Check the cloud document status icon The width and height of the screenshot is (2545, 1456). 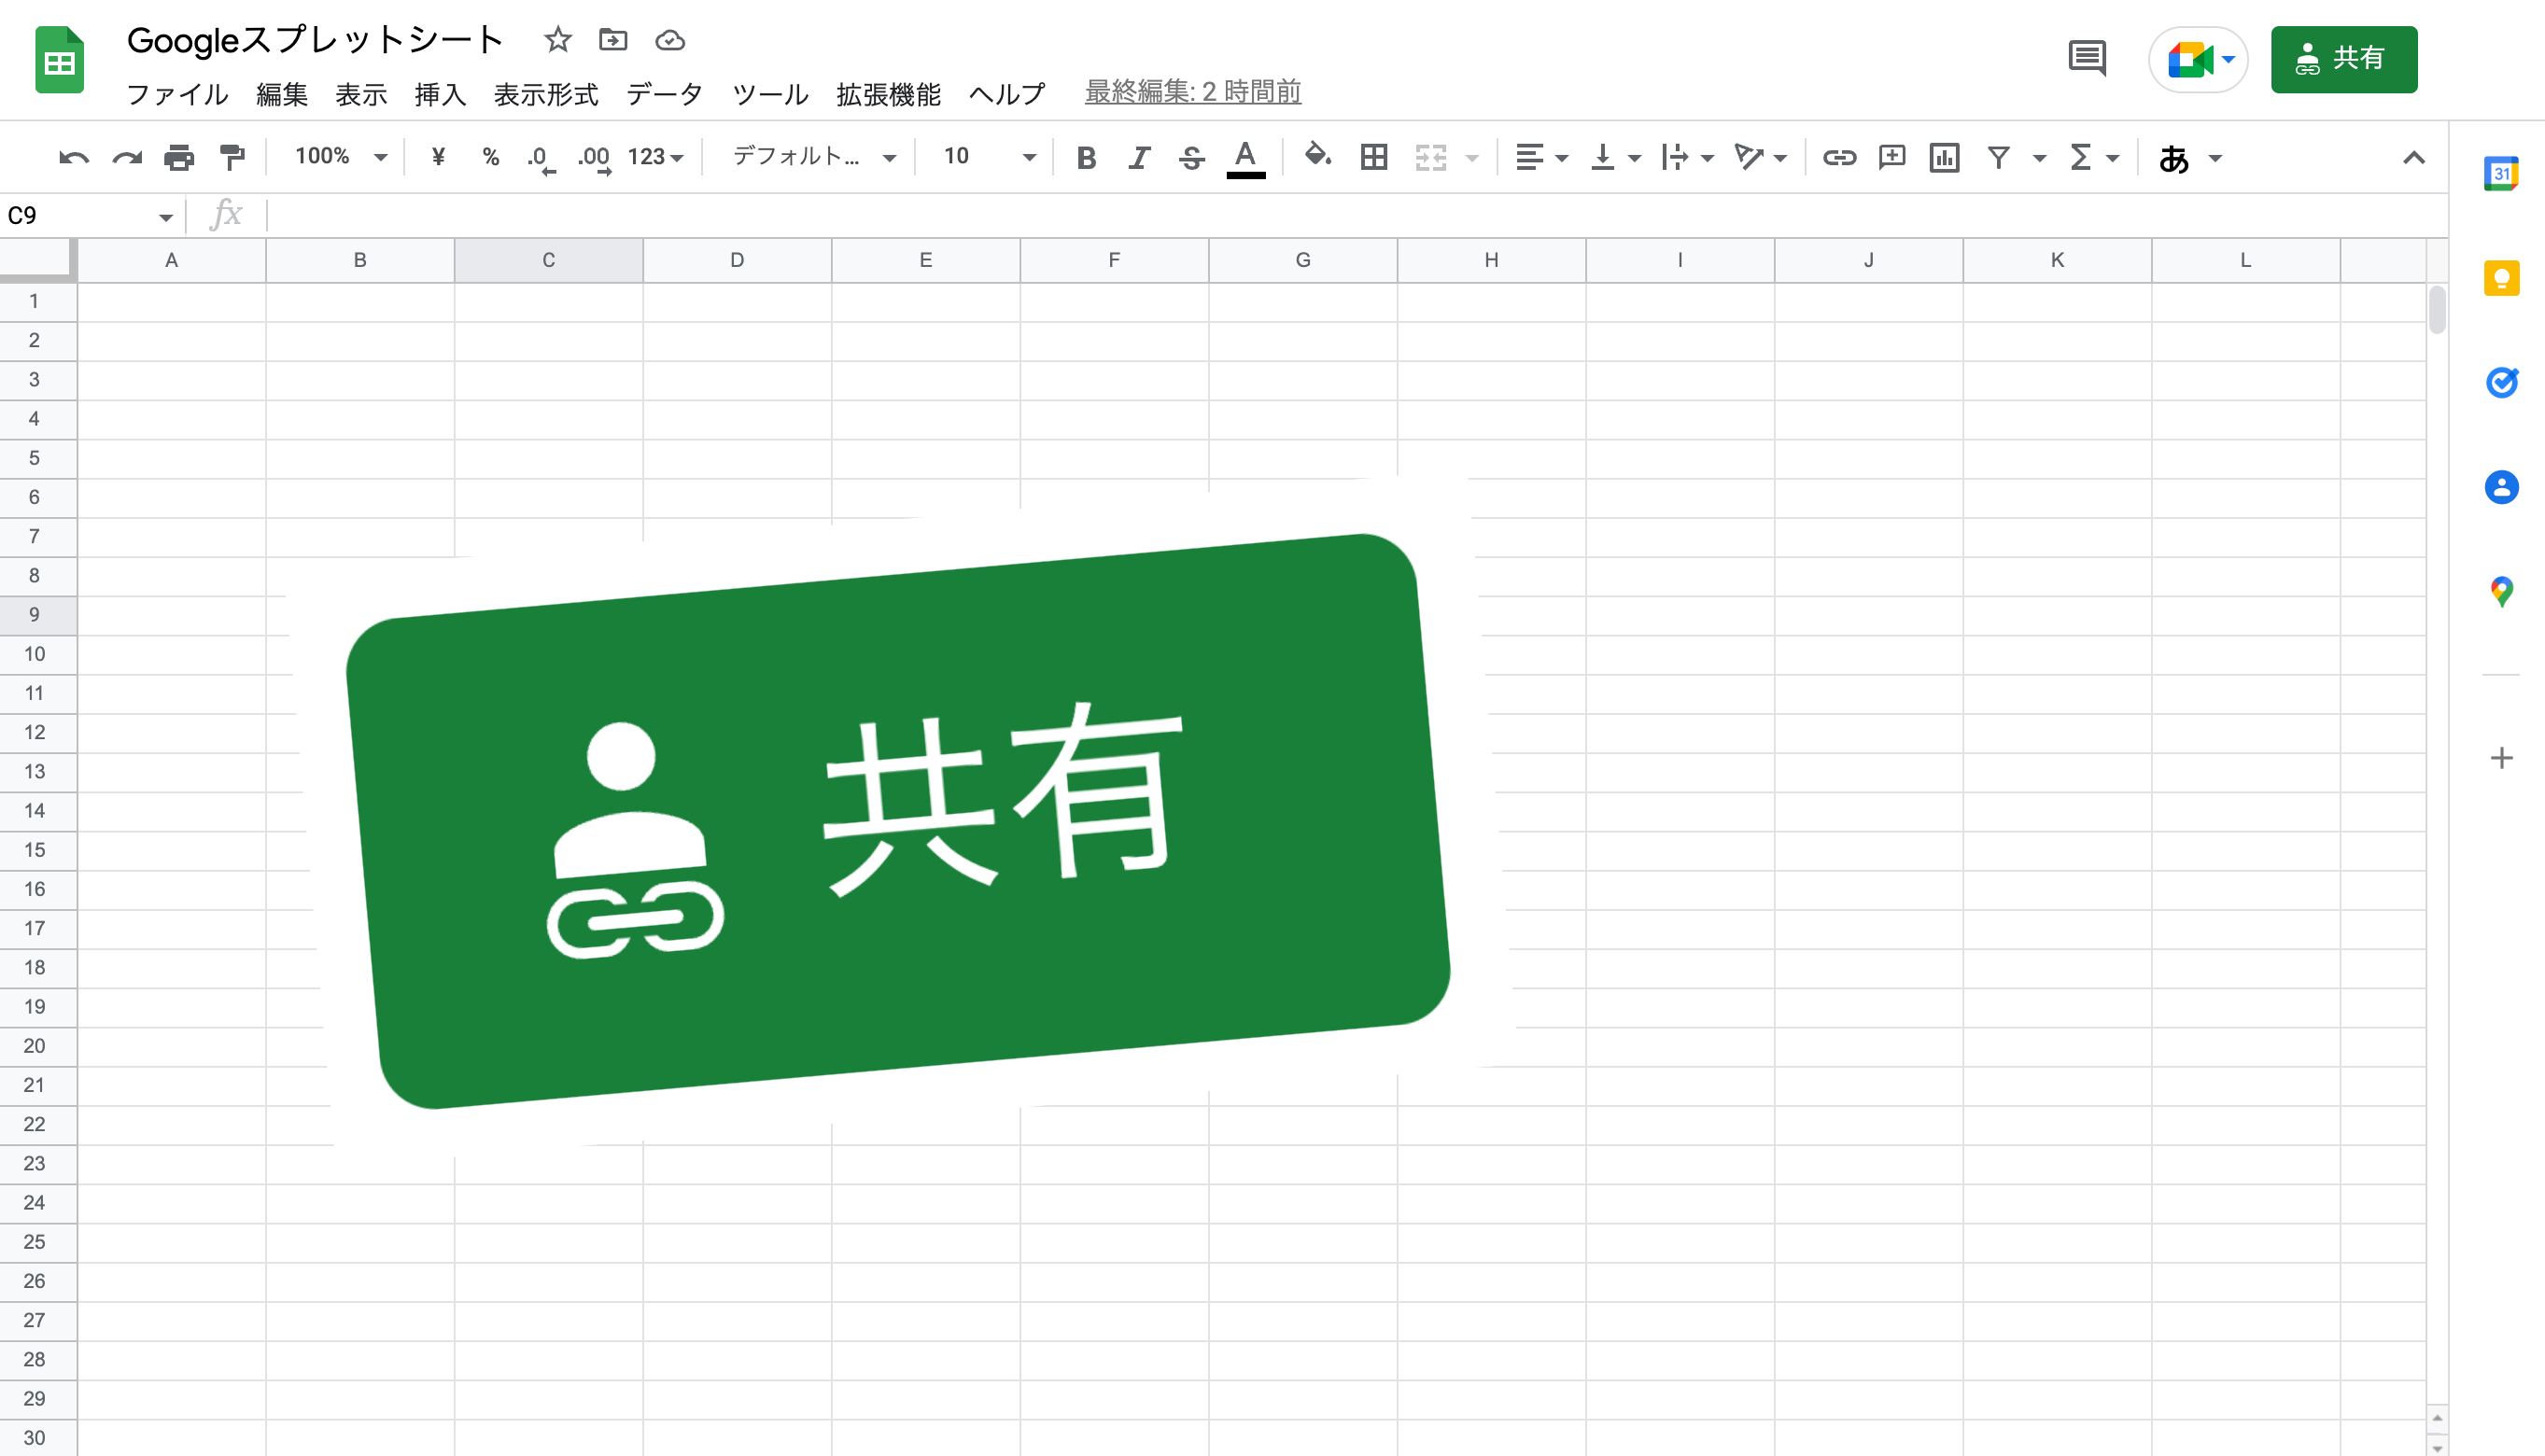tap(669, 40)
